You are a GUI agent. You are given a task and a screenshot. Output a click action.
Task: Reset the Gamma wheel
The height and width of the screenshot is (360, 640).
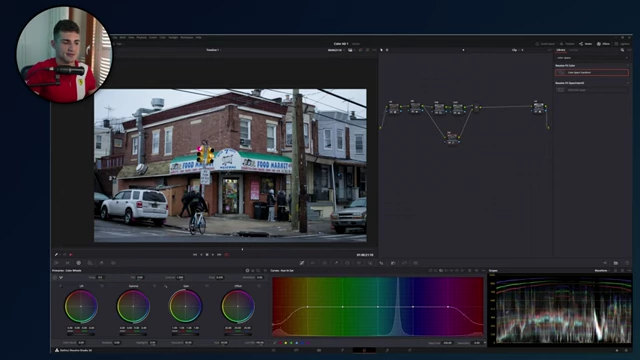154,286
